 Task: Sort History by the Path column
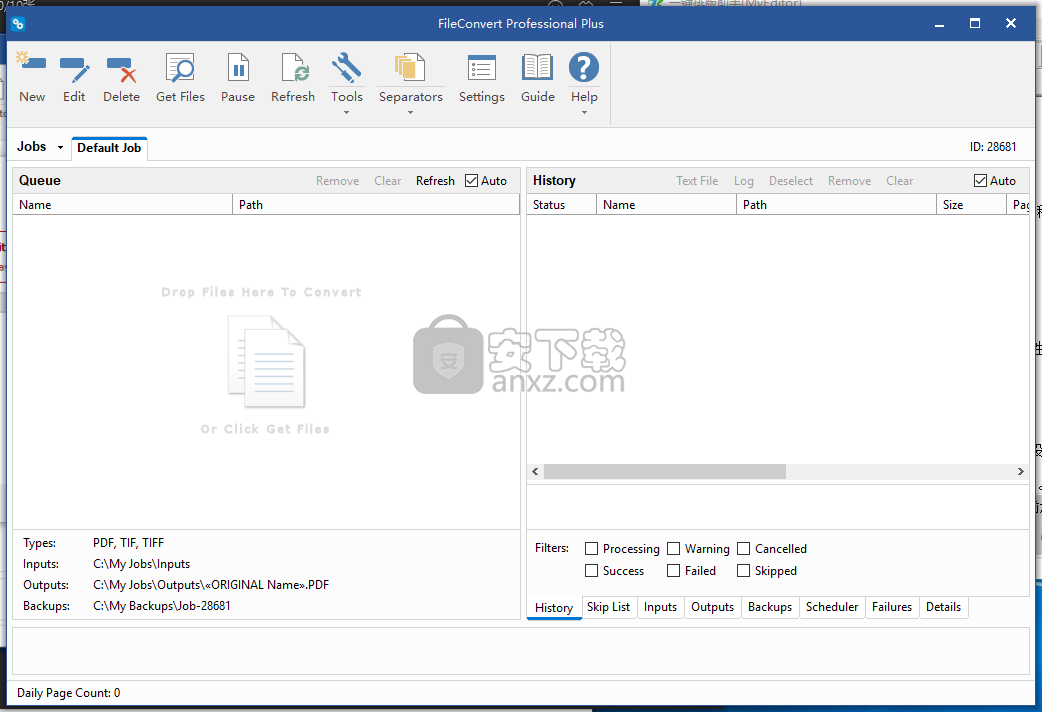coord(836,205)
